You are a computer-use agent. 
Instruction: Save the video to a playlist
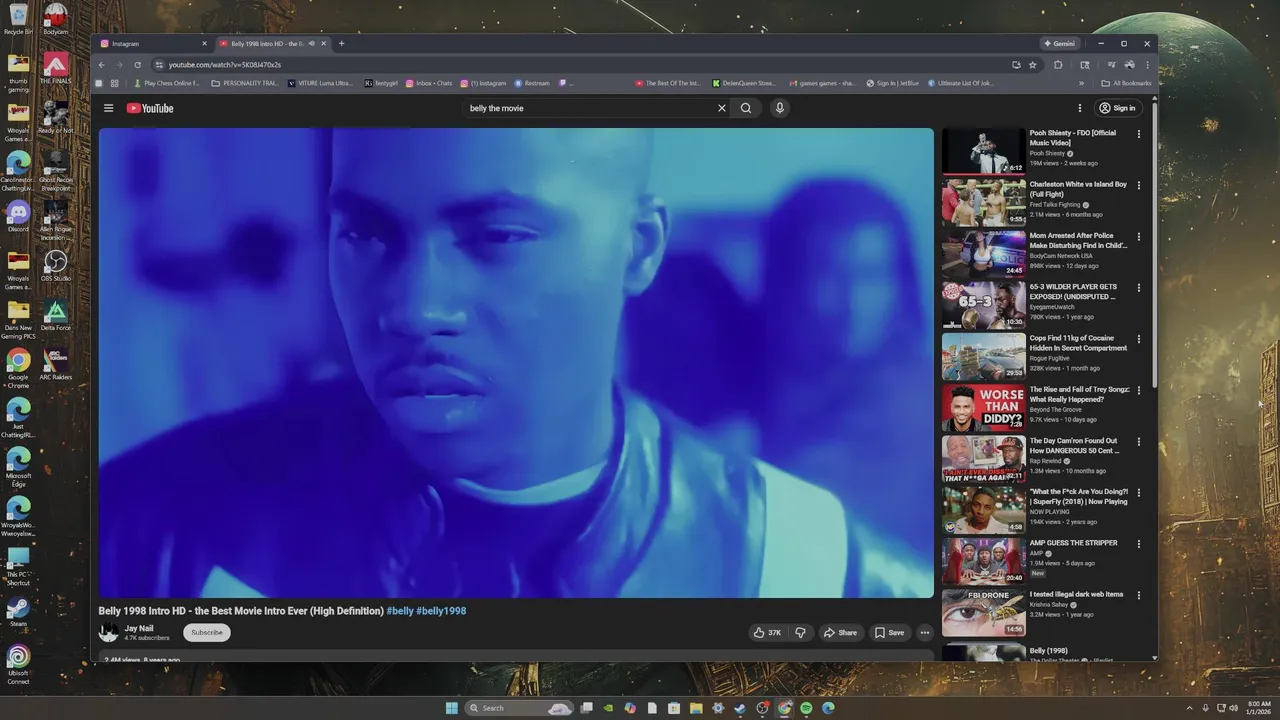click(889, 633)
